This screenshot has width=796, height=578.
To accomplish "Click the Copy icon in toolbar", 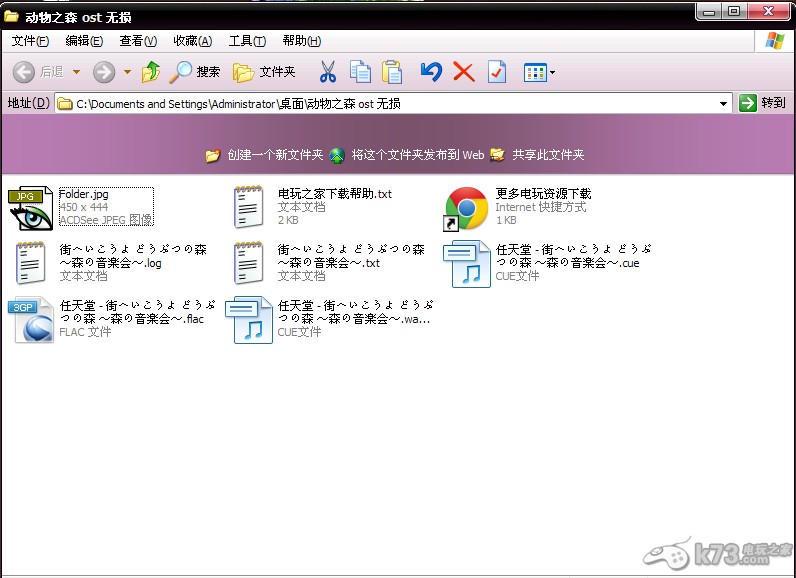I will tap(360, 72).
